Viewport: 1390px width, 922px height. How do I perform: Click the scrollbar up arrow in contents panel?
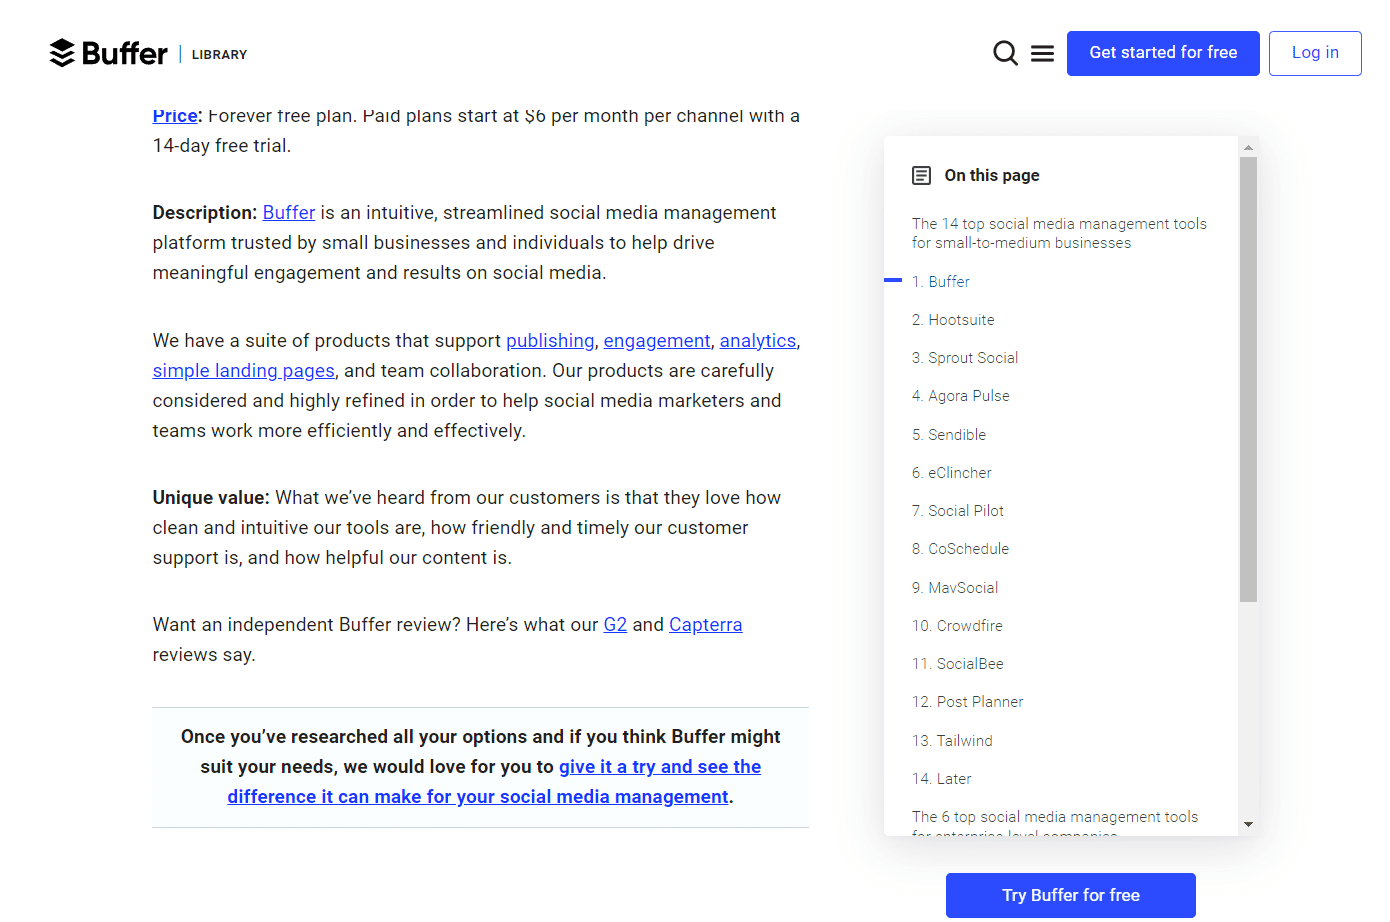pos(1248,147)
